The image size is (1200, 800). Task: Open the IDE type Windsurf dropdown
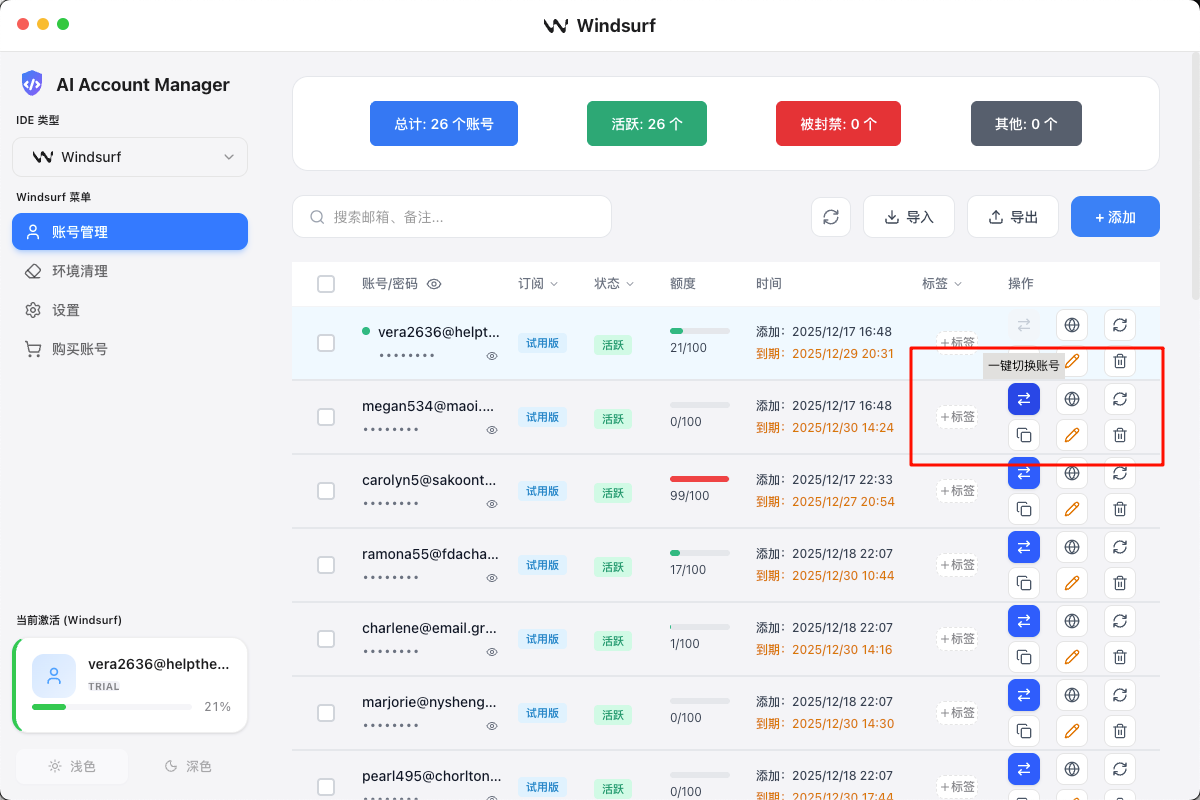[130, 157]
